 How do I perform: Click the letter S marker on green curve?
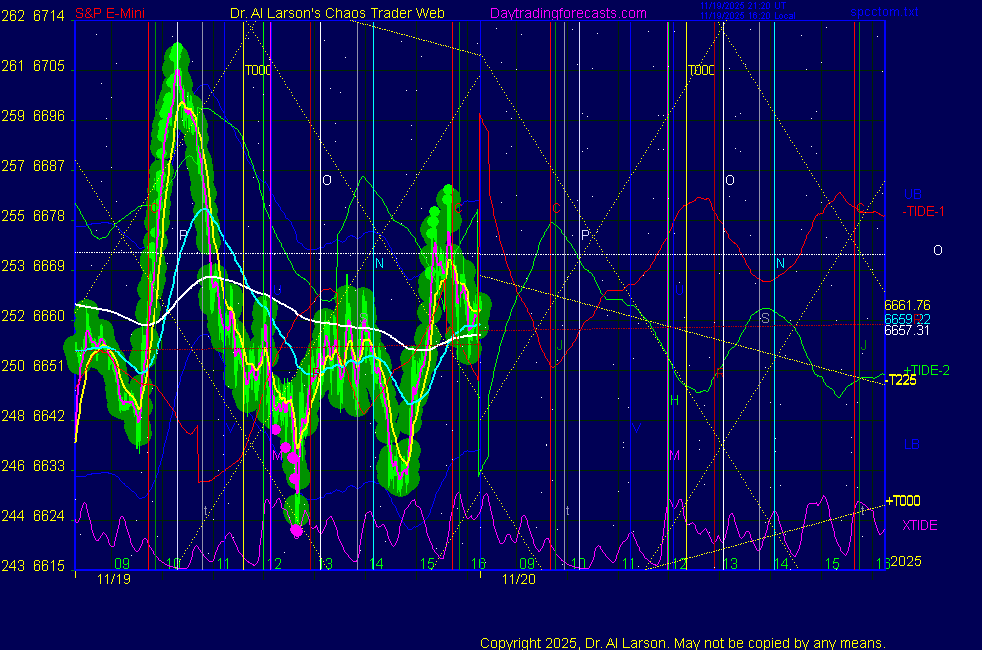pyautogui.click(x=765, y=317)
